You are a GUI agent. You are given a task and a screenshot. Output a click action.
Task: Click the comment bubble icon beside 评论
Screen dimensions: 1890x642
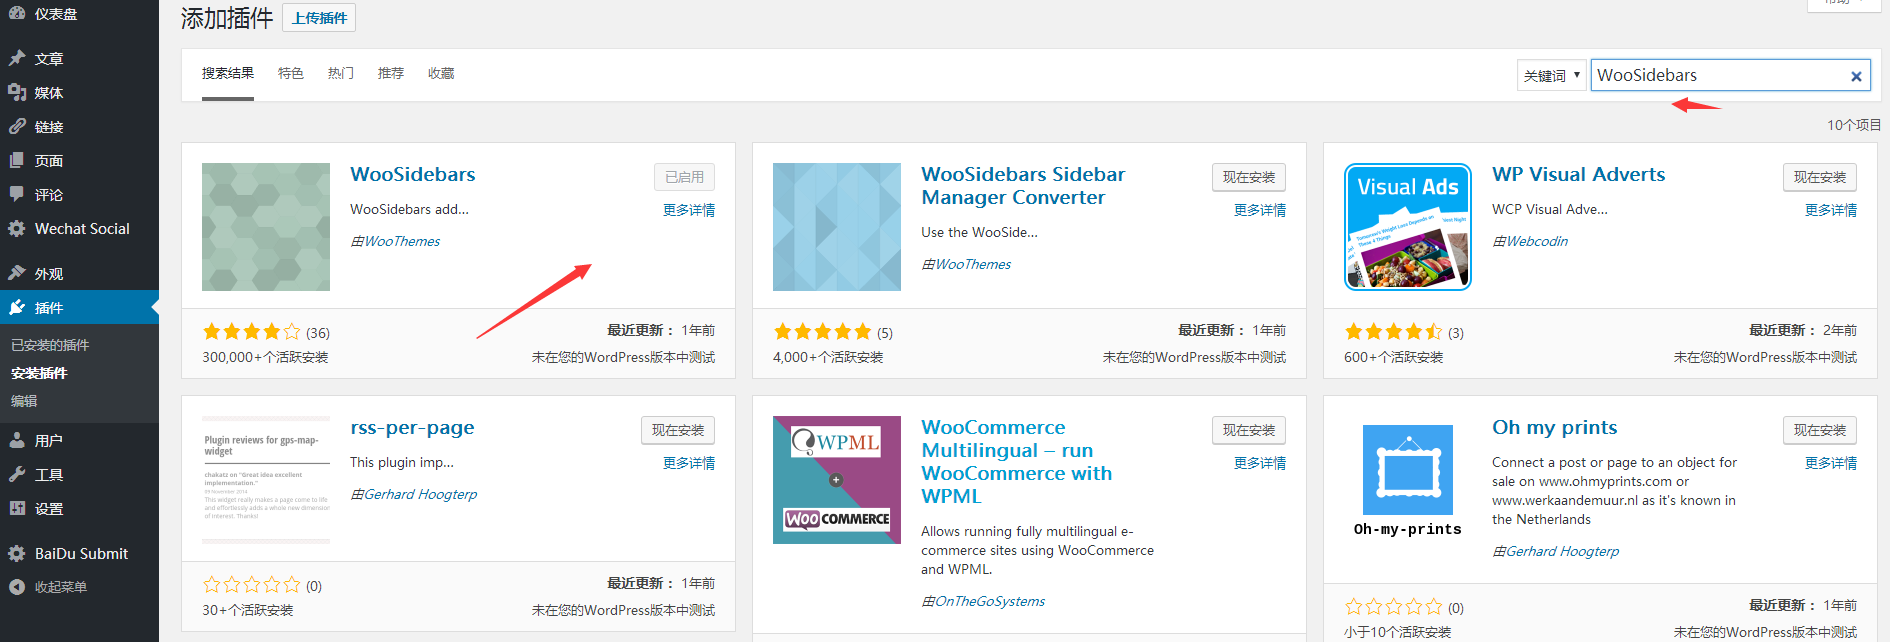point(17,194)
